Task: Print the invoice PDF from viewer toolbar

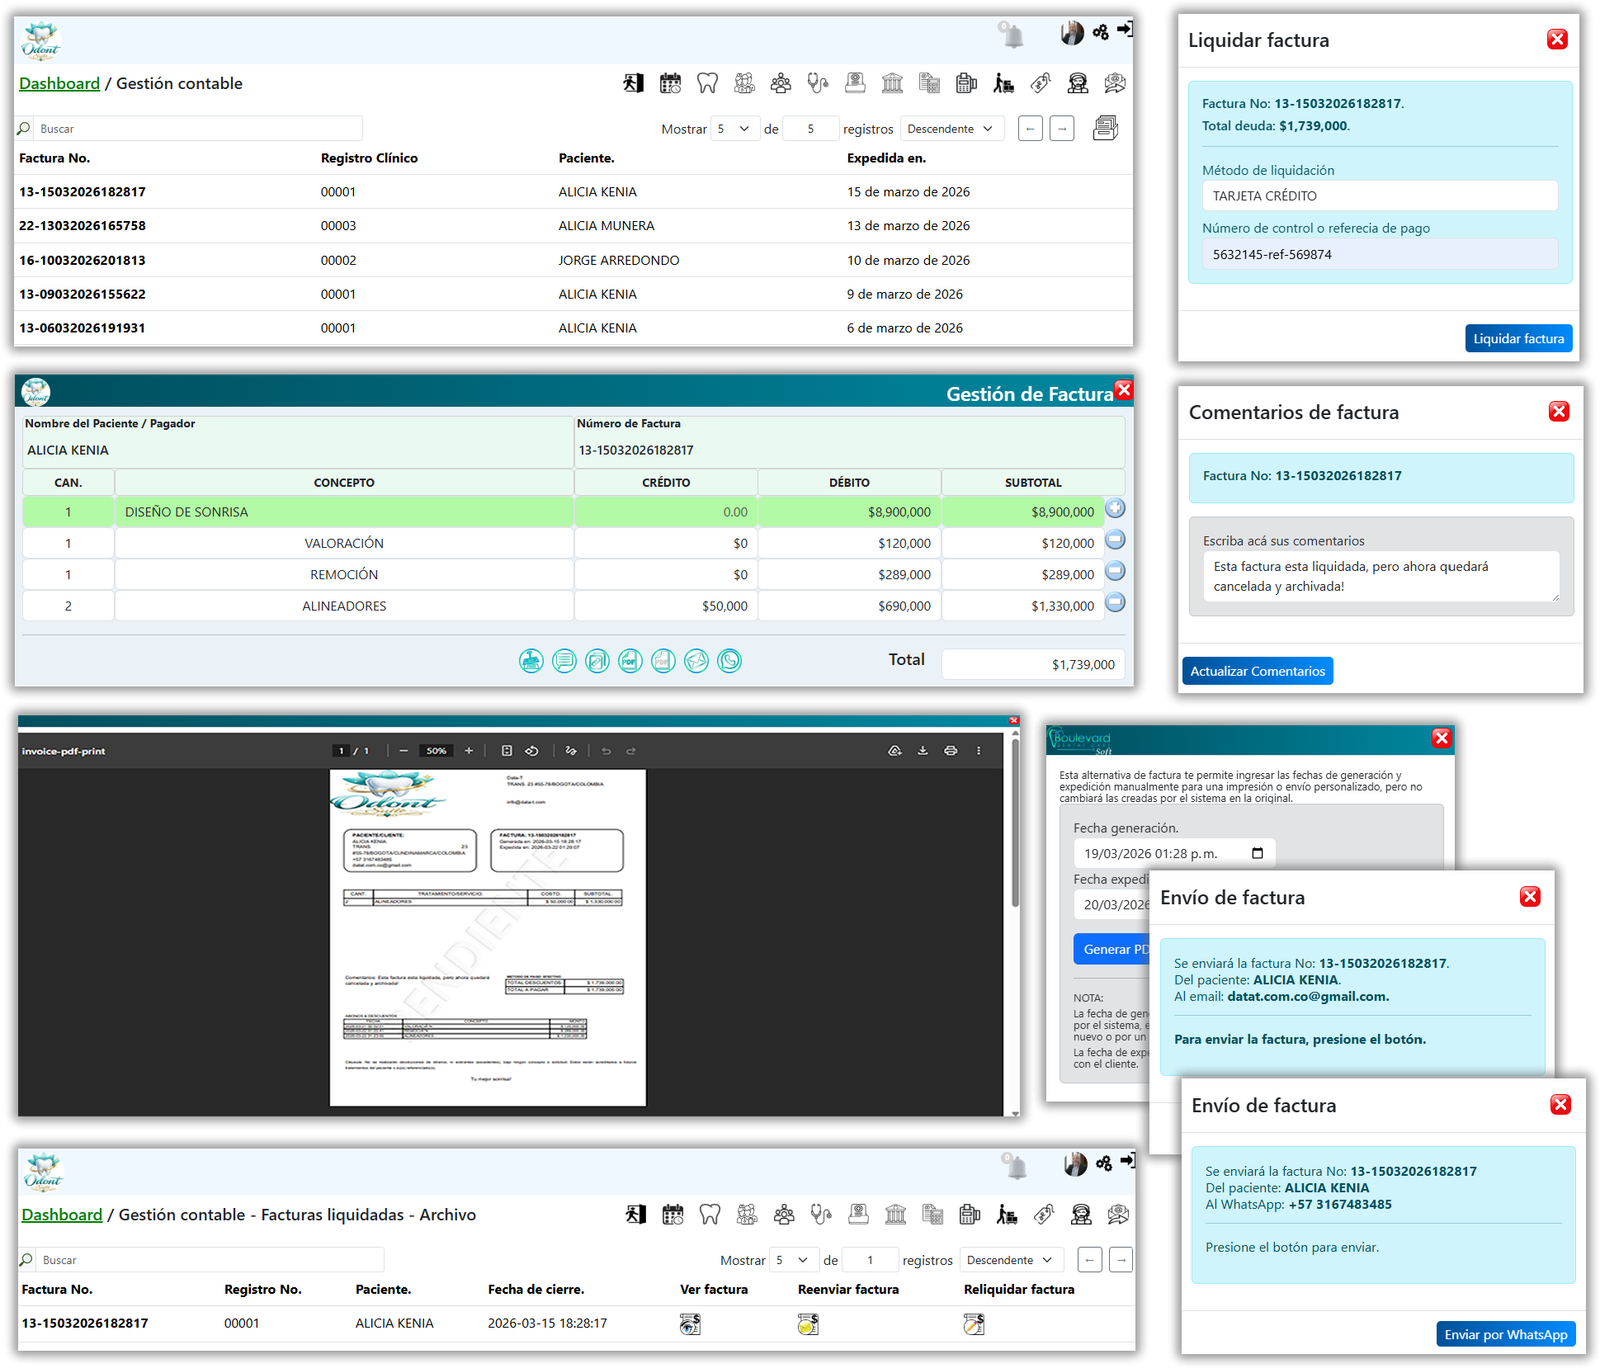Action: (x=950, y=751)
